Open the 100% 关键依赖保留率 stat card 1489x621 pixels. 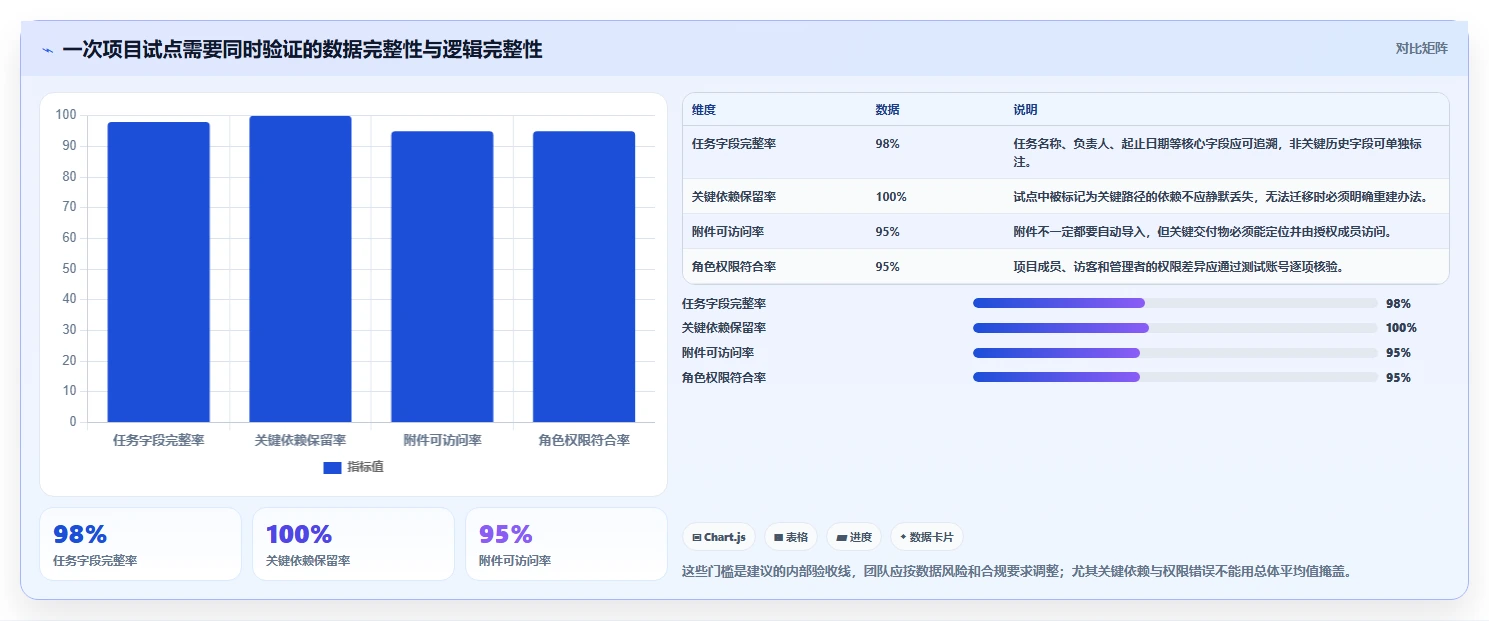pyautogui.click(x=353, y=544)
